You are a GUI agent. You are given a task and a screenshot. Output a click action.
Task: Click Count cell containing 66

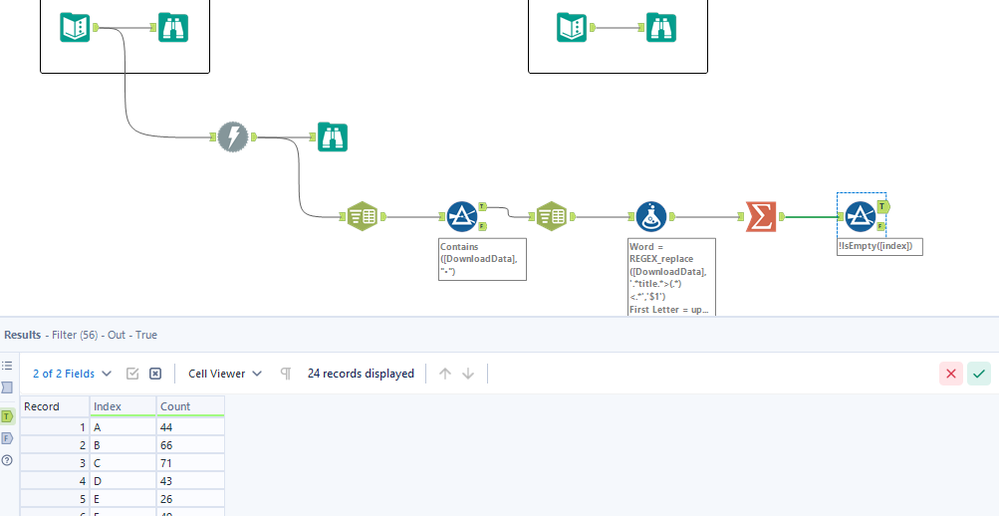190,445
